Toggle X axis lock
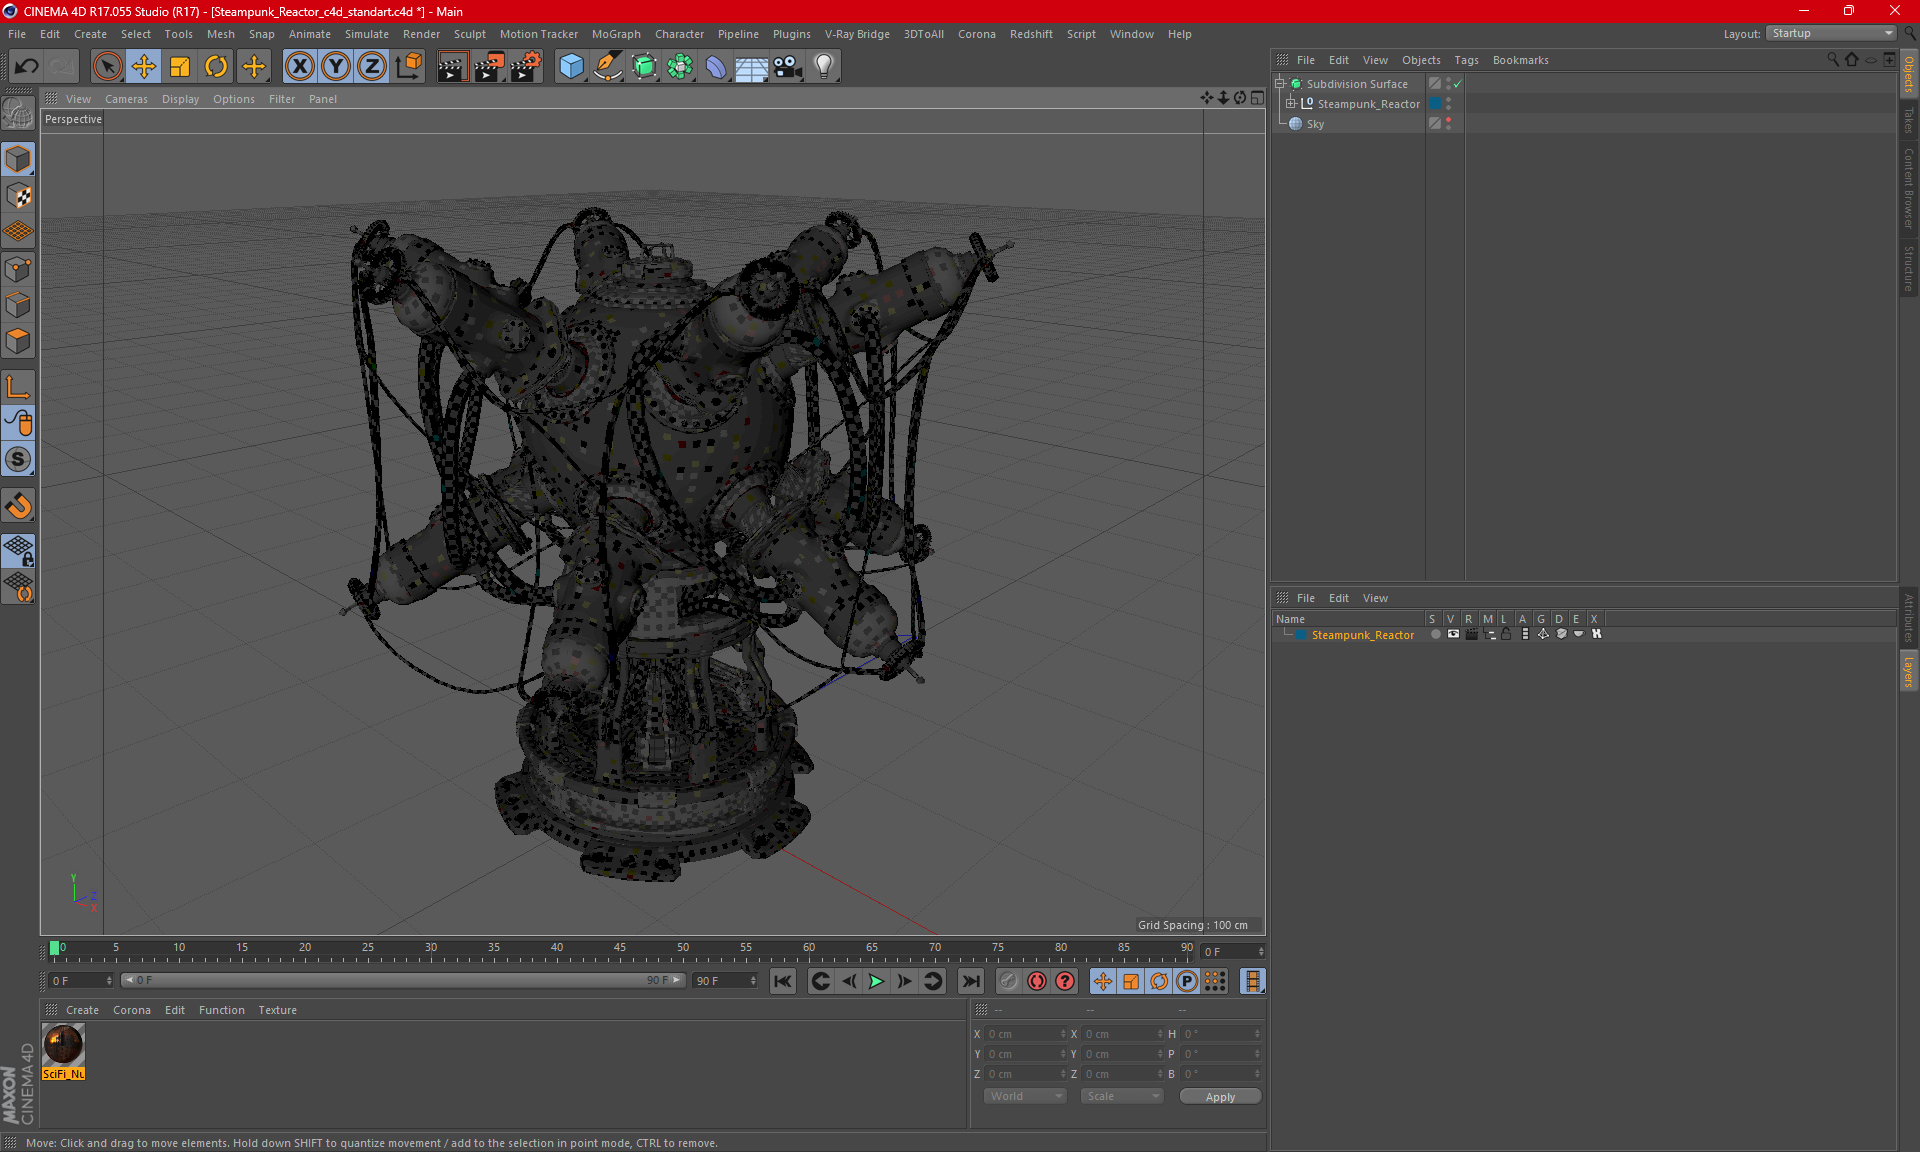Screen dimensions: 1920x1152 pyautogui.click(x=299, y=67)
